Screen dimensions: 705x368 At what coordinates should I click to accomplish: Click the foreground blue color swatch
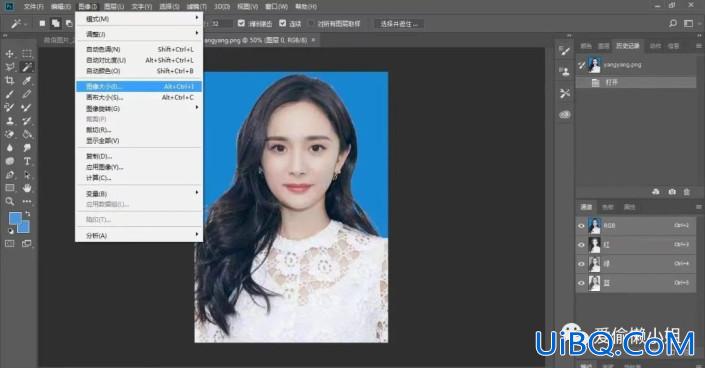coord(15,219)
